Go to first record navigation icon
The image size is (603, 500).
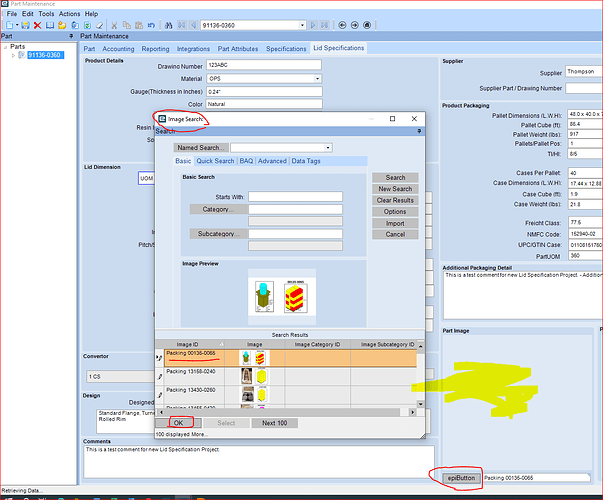[x=182, y=25]
